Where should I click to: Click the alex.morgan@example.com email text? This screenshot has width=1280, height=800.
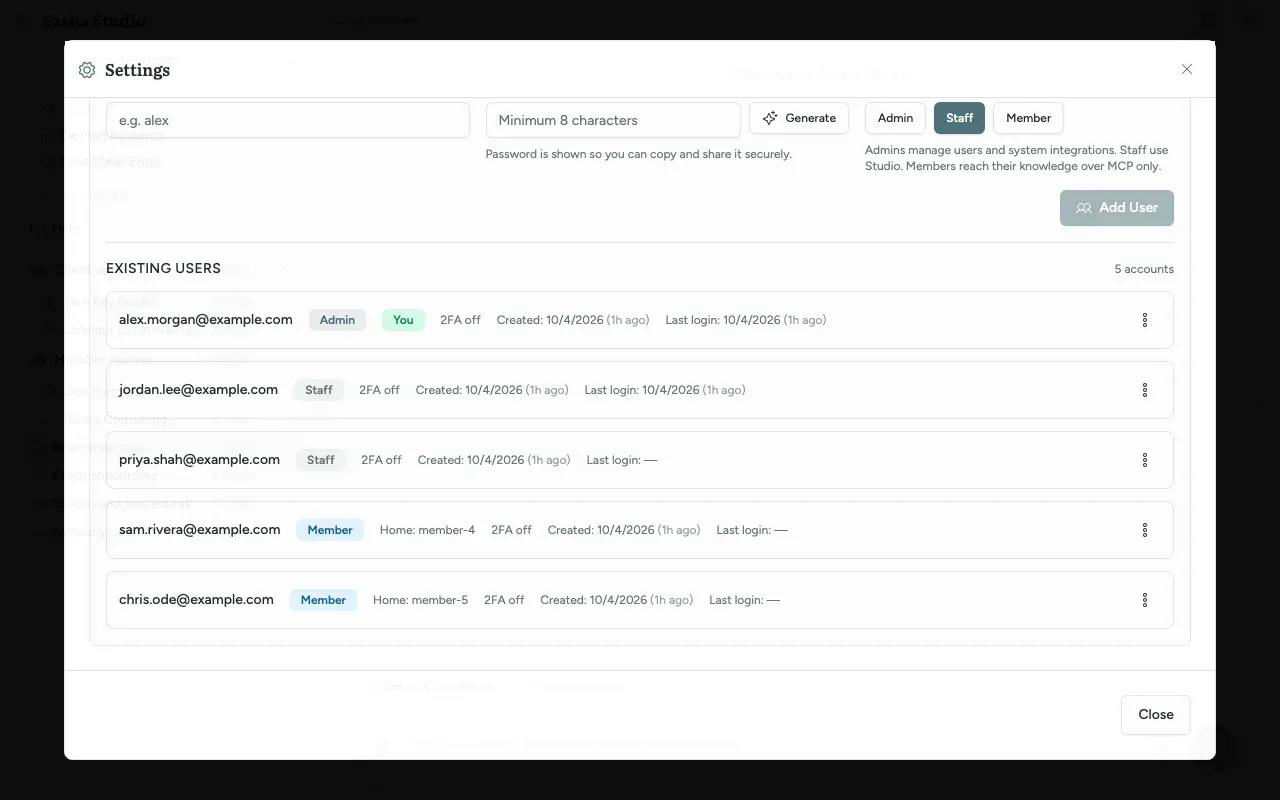(x=206, y=320)
